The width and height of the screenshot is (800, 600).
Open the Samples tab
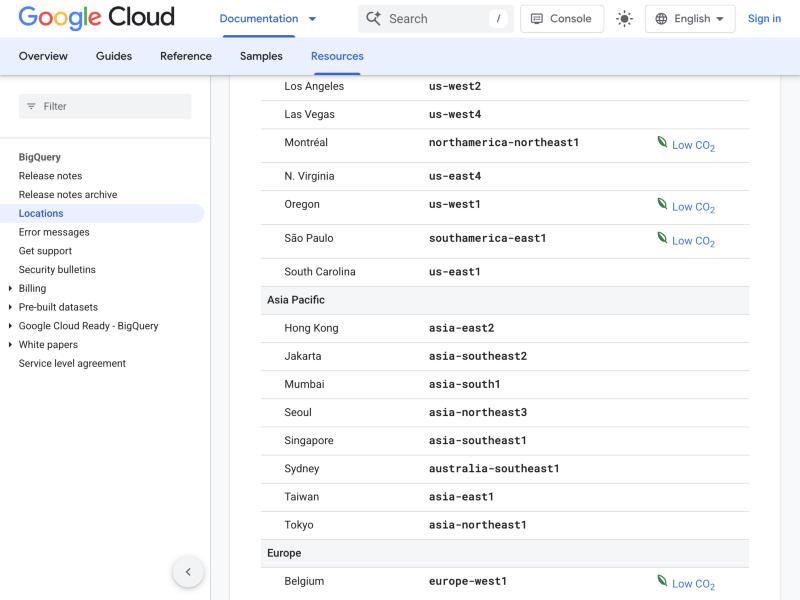tap(261, 56)
